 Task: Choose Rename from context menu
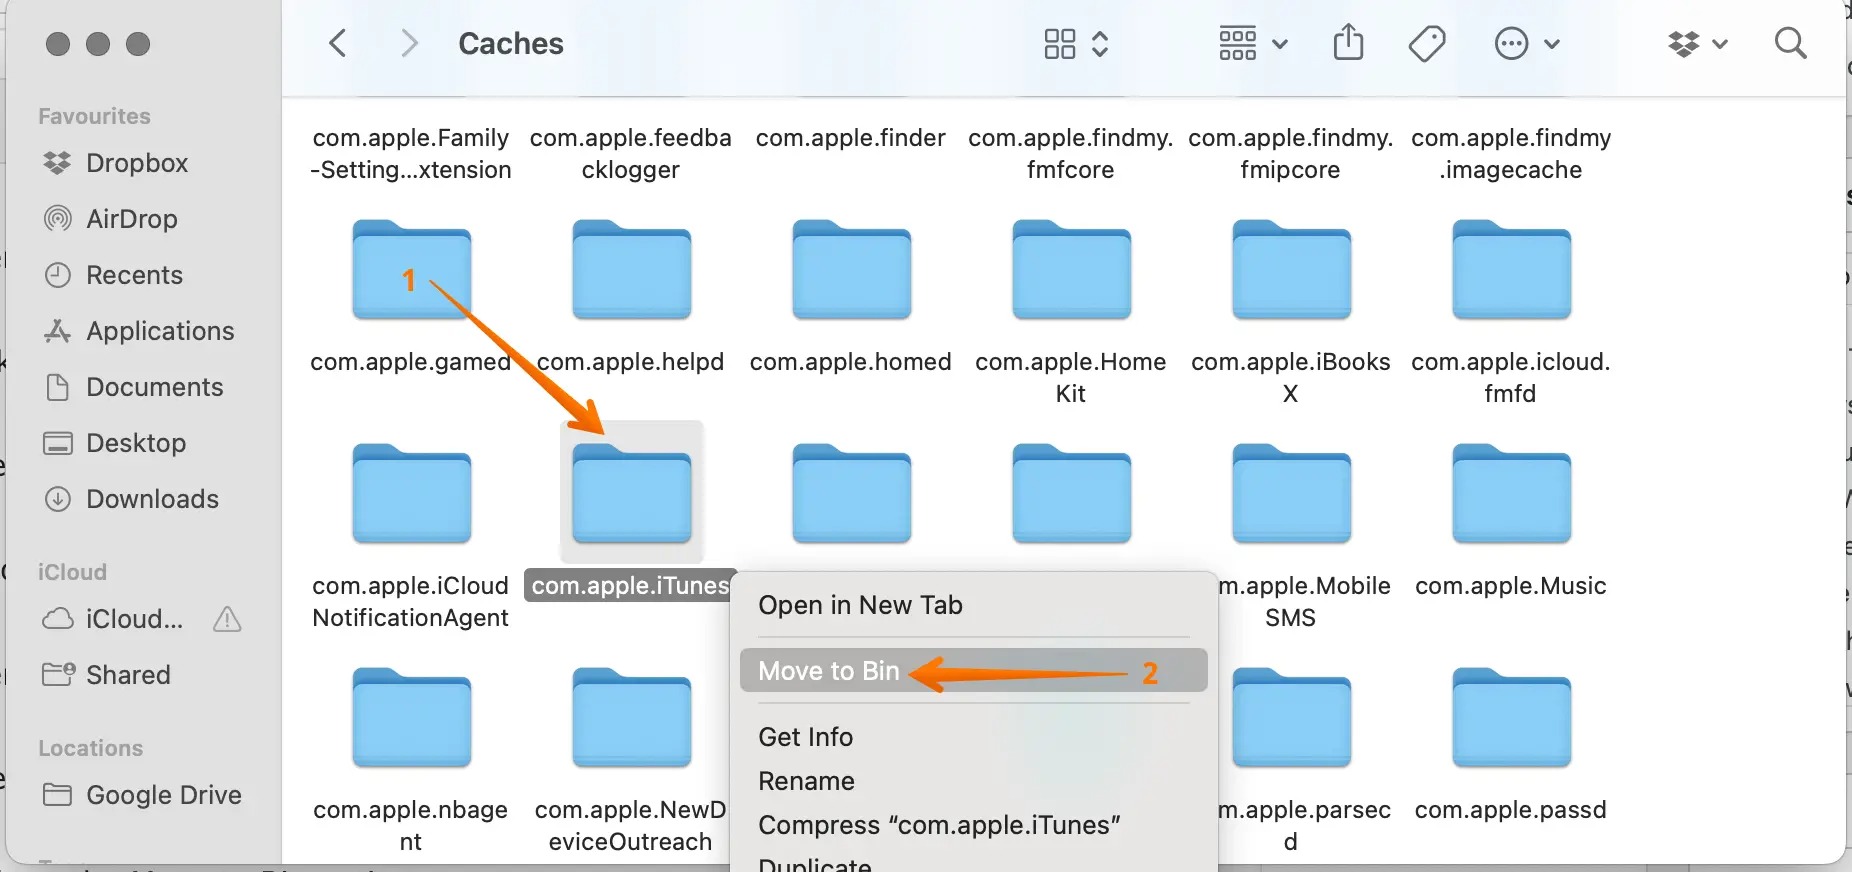click(x=973, y=781)
